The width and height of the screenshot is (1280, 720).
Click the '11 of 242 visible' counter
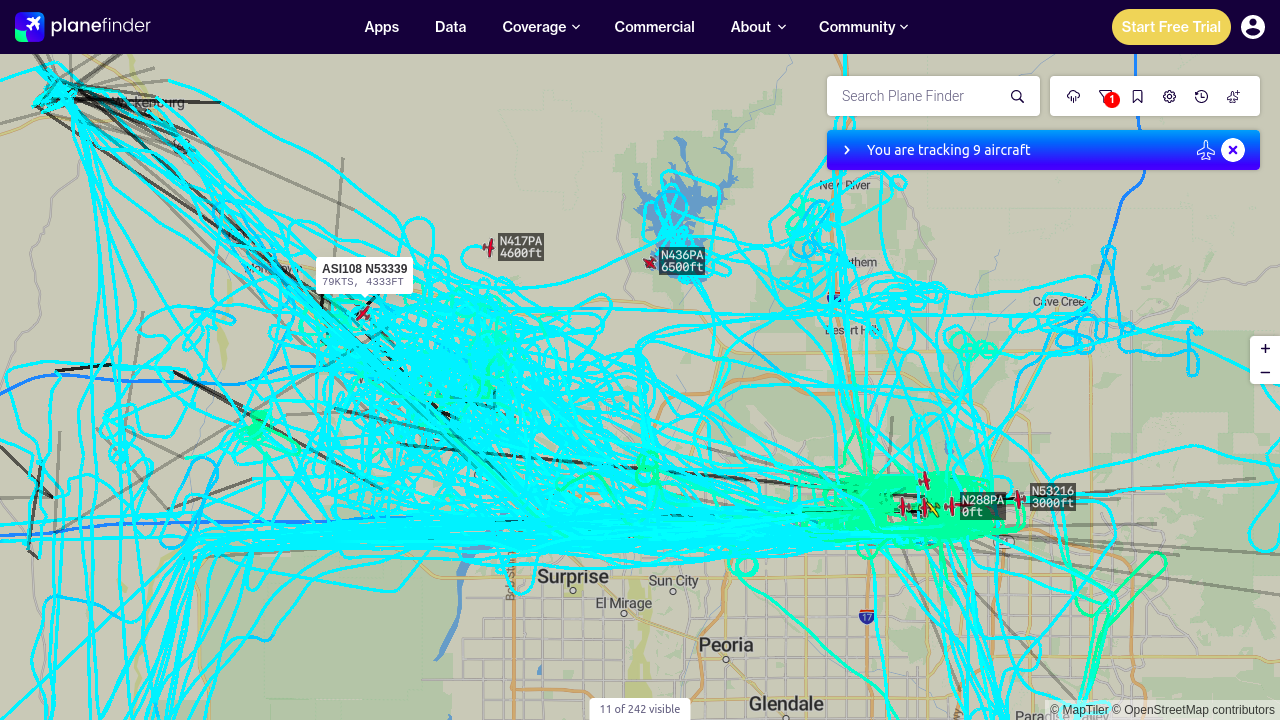[x=640, y=709]
